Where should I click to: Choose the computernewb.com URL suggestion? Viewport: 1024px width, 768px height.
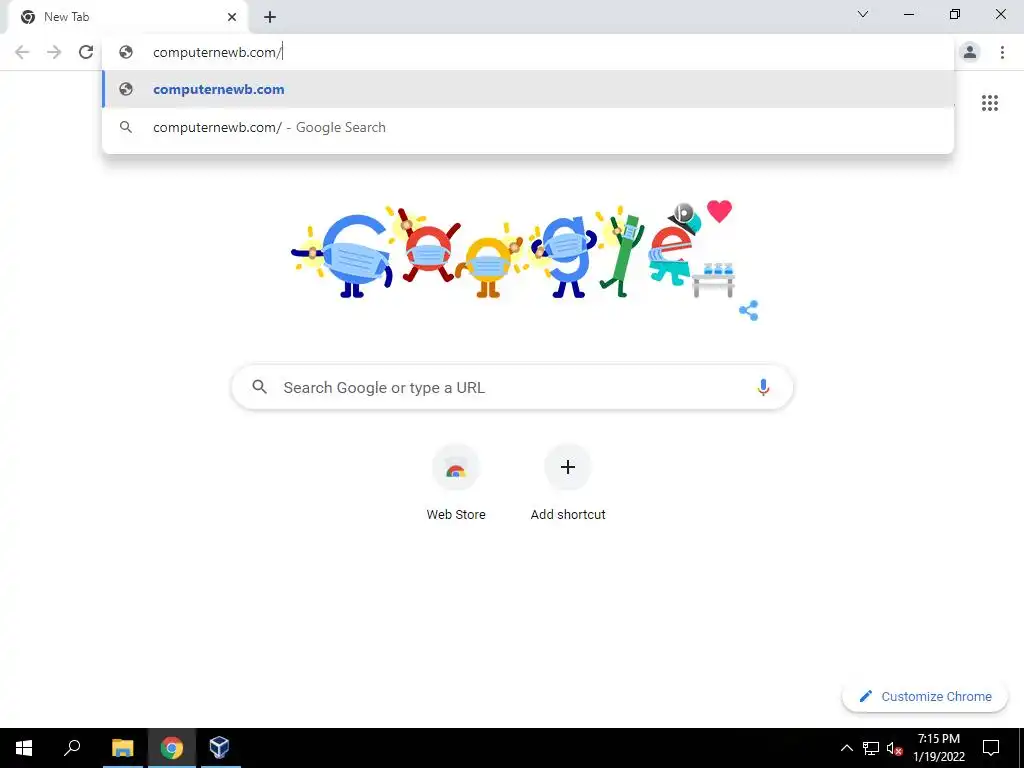[x=528, y=89]
